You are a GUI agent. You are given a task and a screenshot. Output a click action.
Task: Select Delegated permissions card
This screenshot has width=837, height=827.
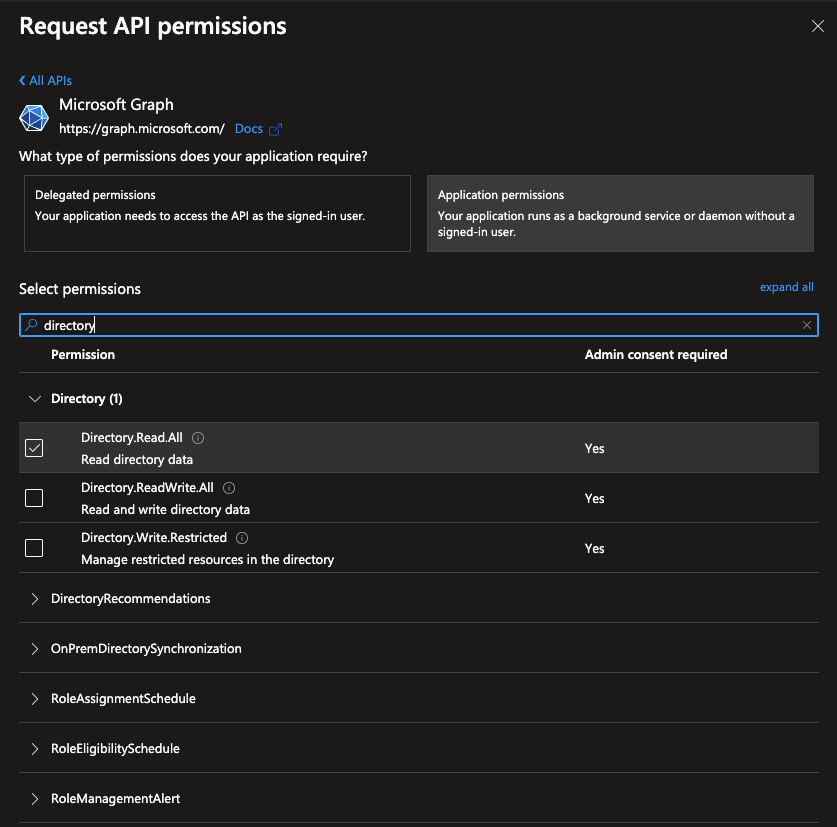point(217,213)
